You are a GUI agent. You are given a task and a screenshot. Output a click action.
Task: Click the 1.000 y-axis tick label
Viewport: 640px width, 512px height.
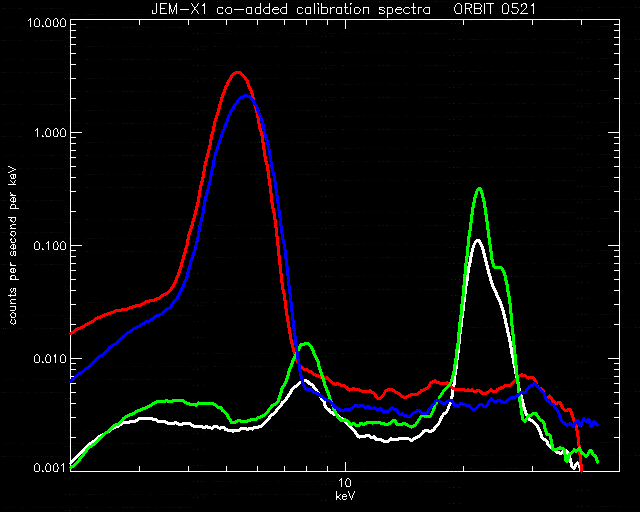tap(50, 133)
